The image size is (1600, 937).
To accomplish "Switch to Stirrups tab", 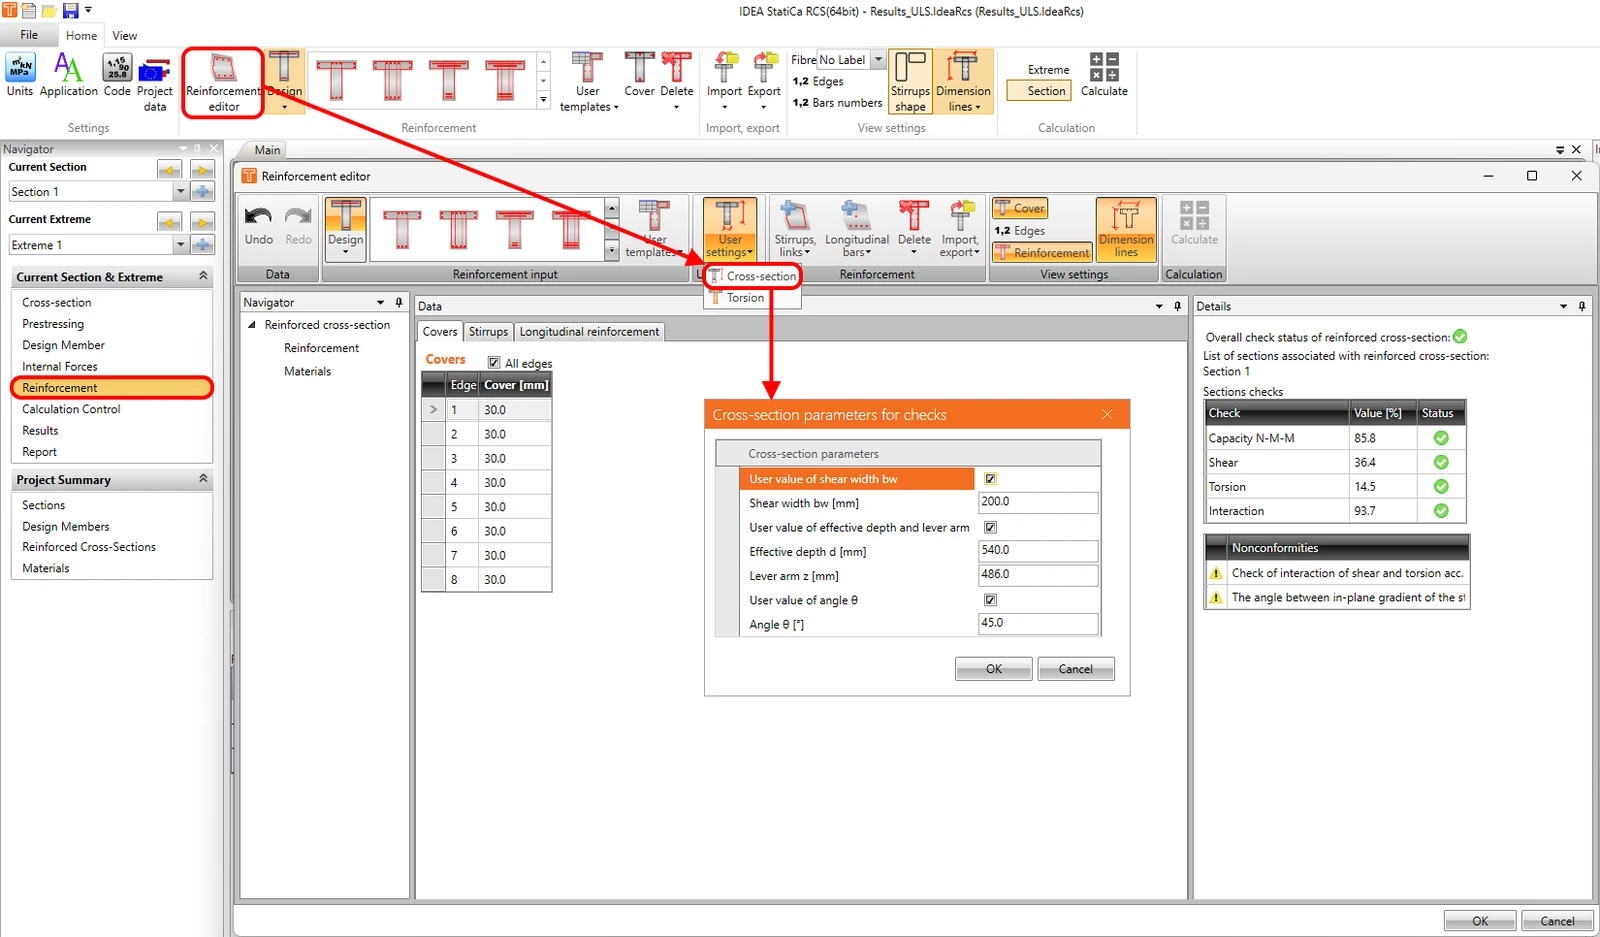I will click(x=488, y=332).
